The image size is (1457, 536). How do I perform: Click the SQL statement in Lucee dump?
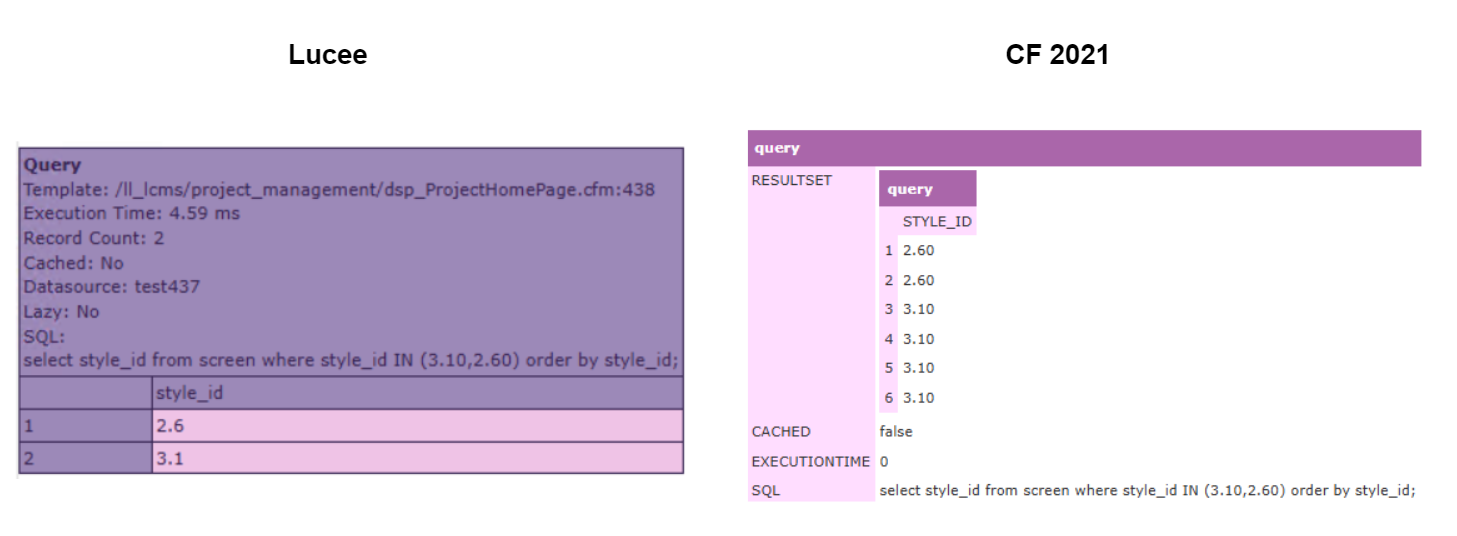pos(350,360)
